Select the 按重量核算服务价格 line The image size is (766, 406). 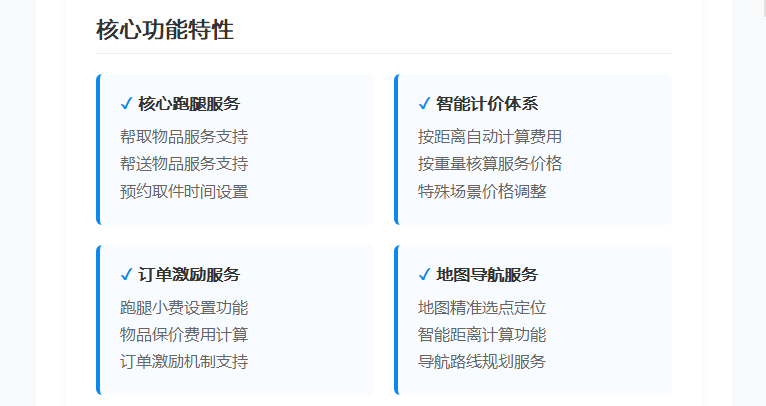pos(490,164)
